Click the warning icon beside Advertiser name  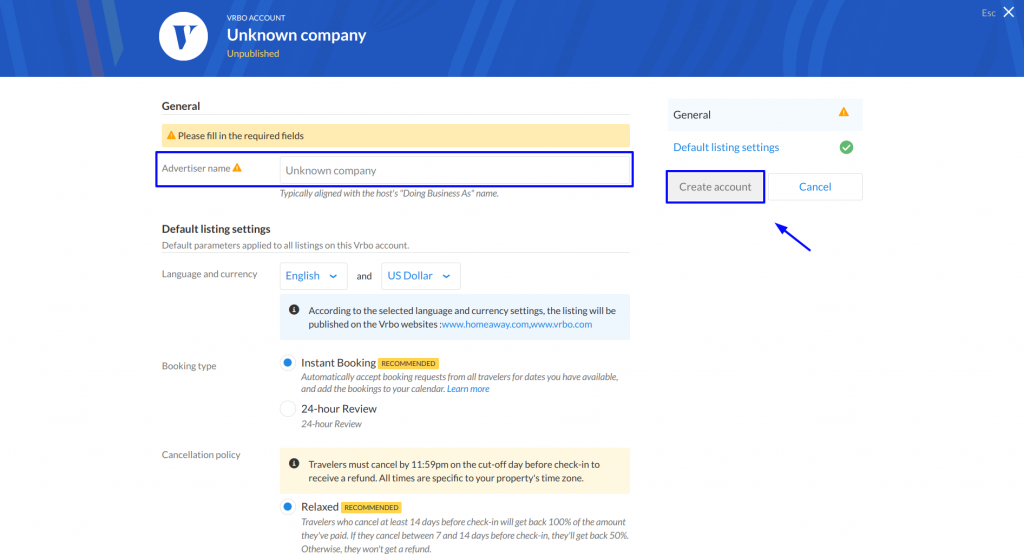coord(238,168)
